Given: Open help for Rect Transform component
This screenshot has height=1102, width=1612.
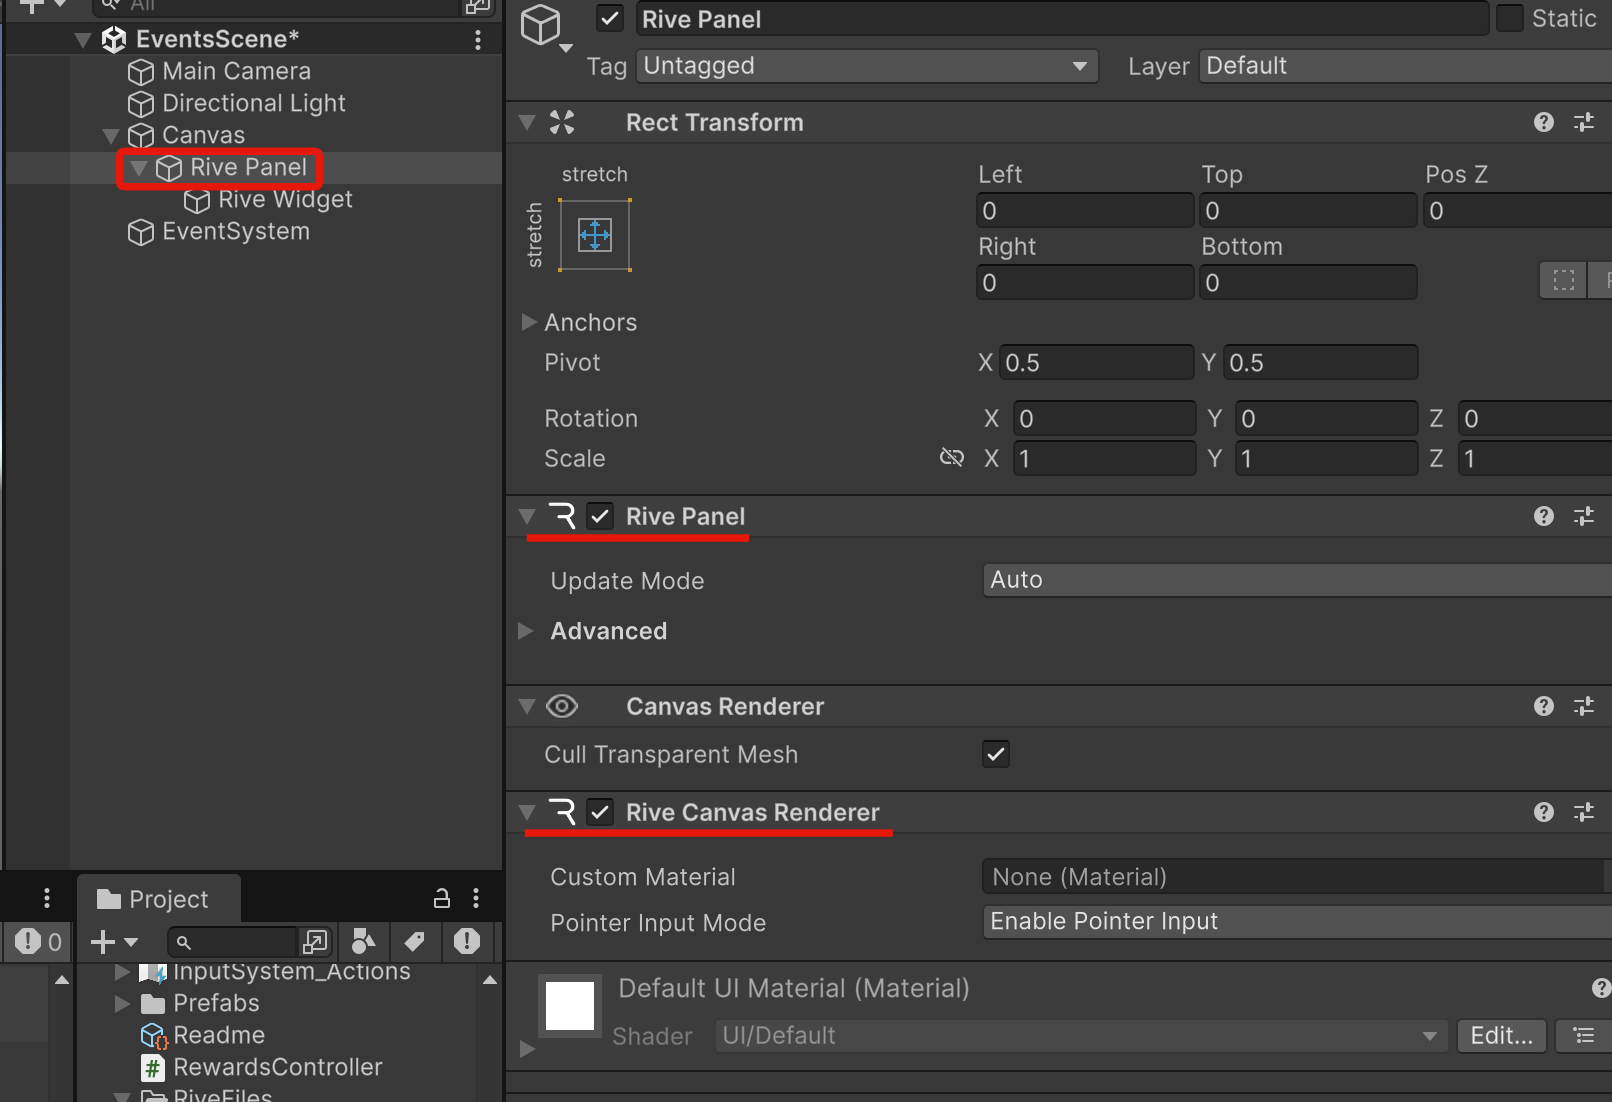Looking at the screenshot, I should point(1544,122).
